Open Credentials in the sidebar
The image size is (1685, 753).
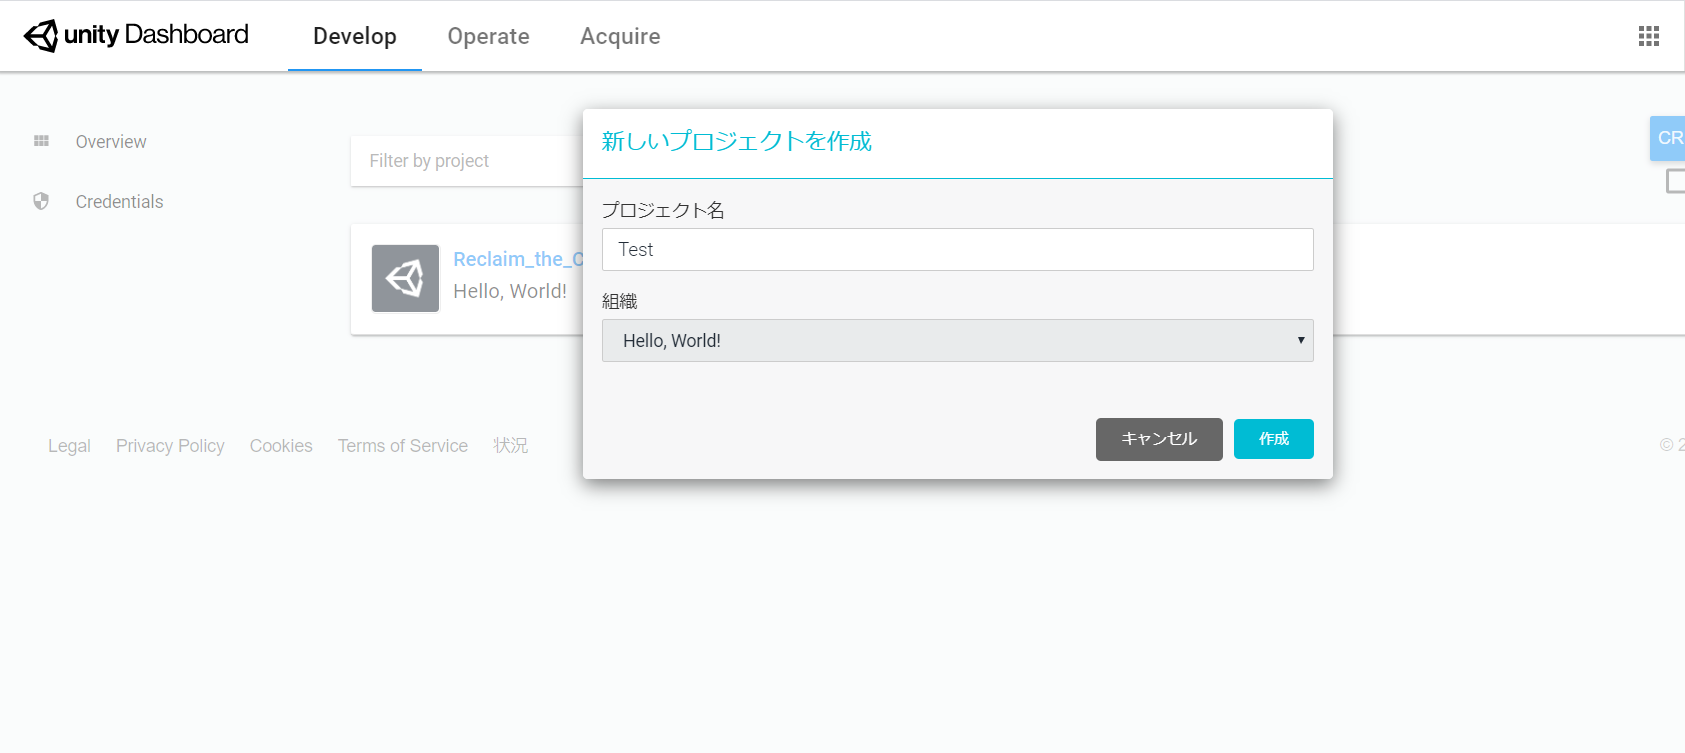[119, 202]
